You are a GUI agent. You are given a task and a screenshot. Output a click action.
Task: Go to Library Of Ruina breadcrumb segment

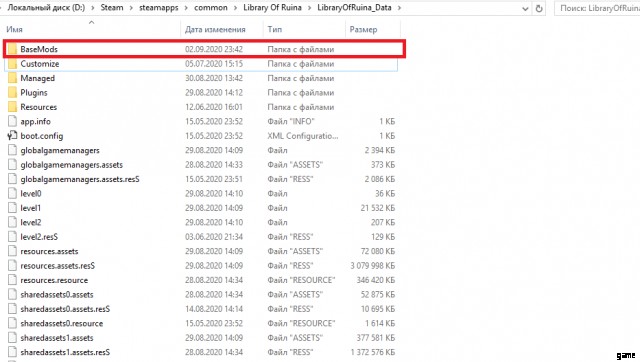click(272, 8)
